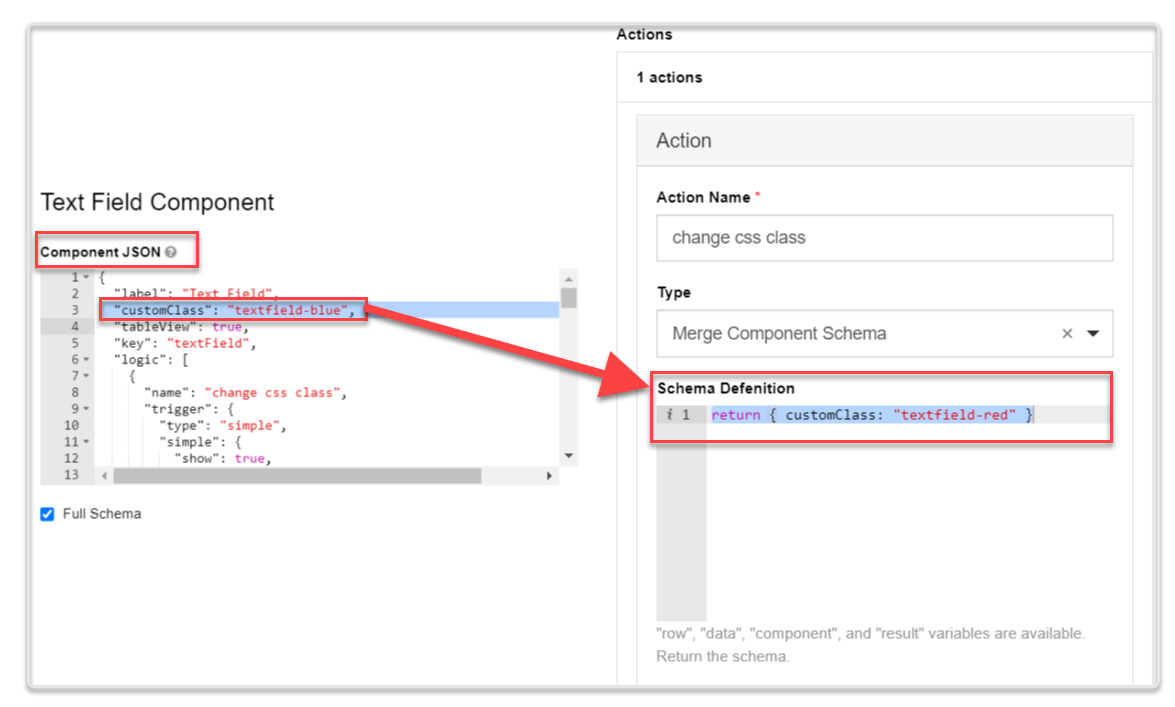The image size is (1175, 707).
Task: Clear the Type selection with the X icon
Action: coord(1067,334)
